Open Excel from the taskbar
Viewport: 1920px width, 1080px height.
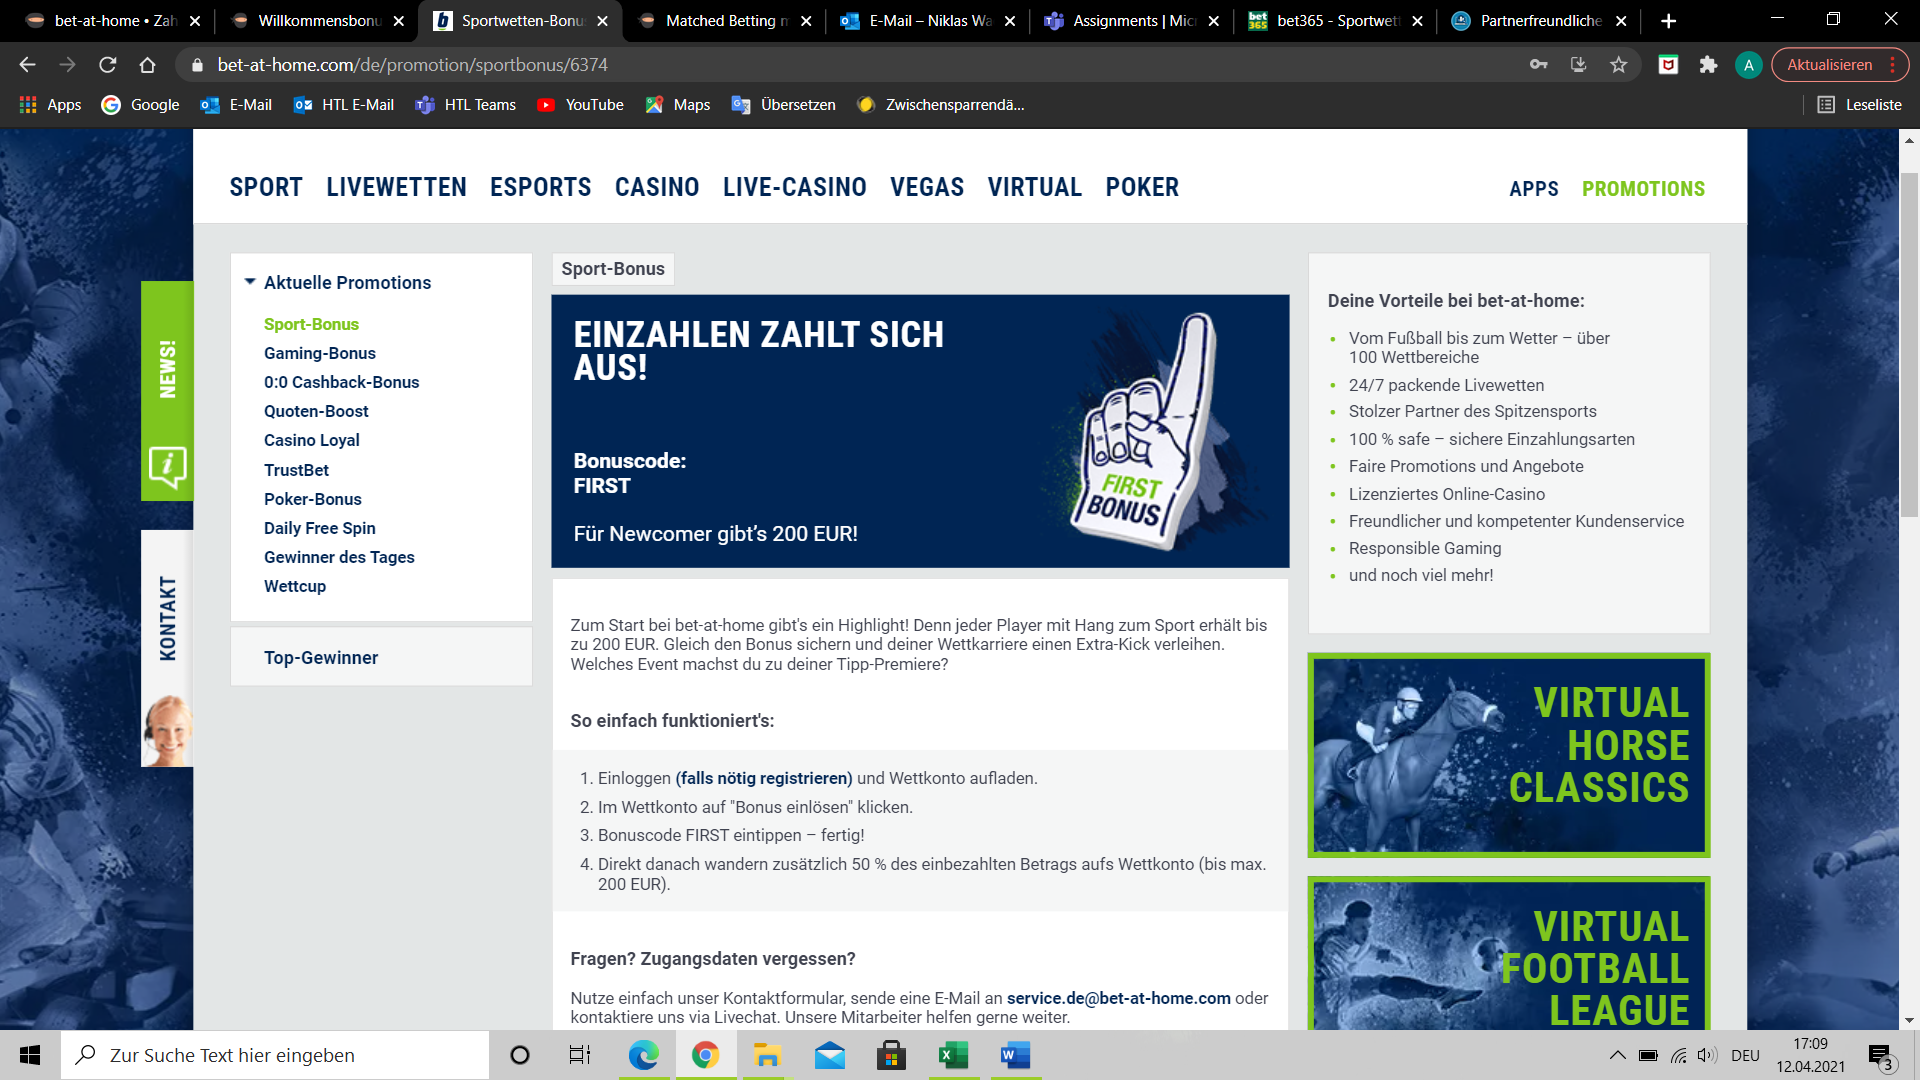(x=953, y=1055)
